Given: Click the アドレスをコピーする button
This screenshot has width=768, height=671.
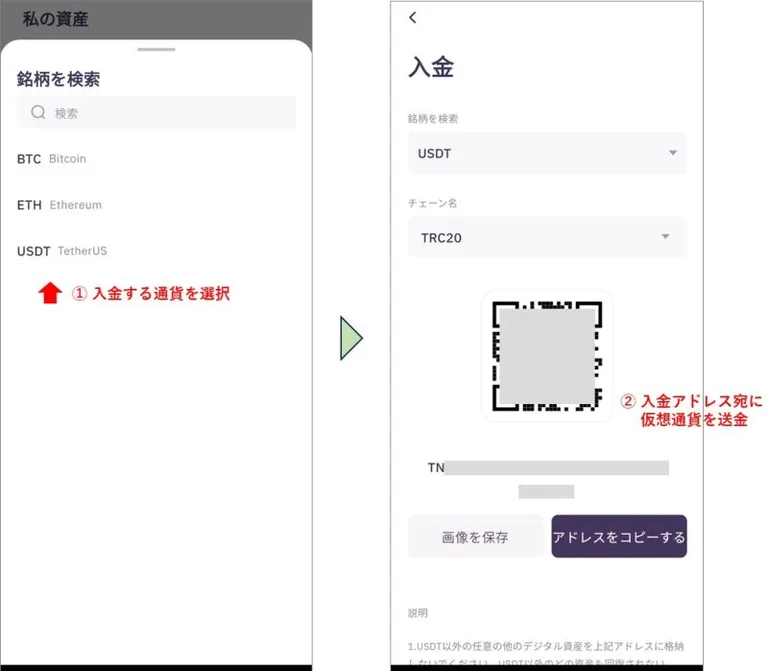Looking at the screenshot, I should pyautogui.click(x=619, y=537).
